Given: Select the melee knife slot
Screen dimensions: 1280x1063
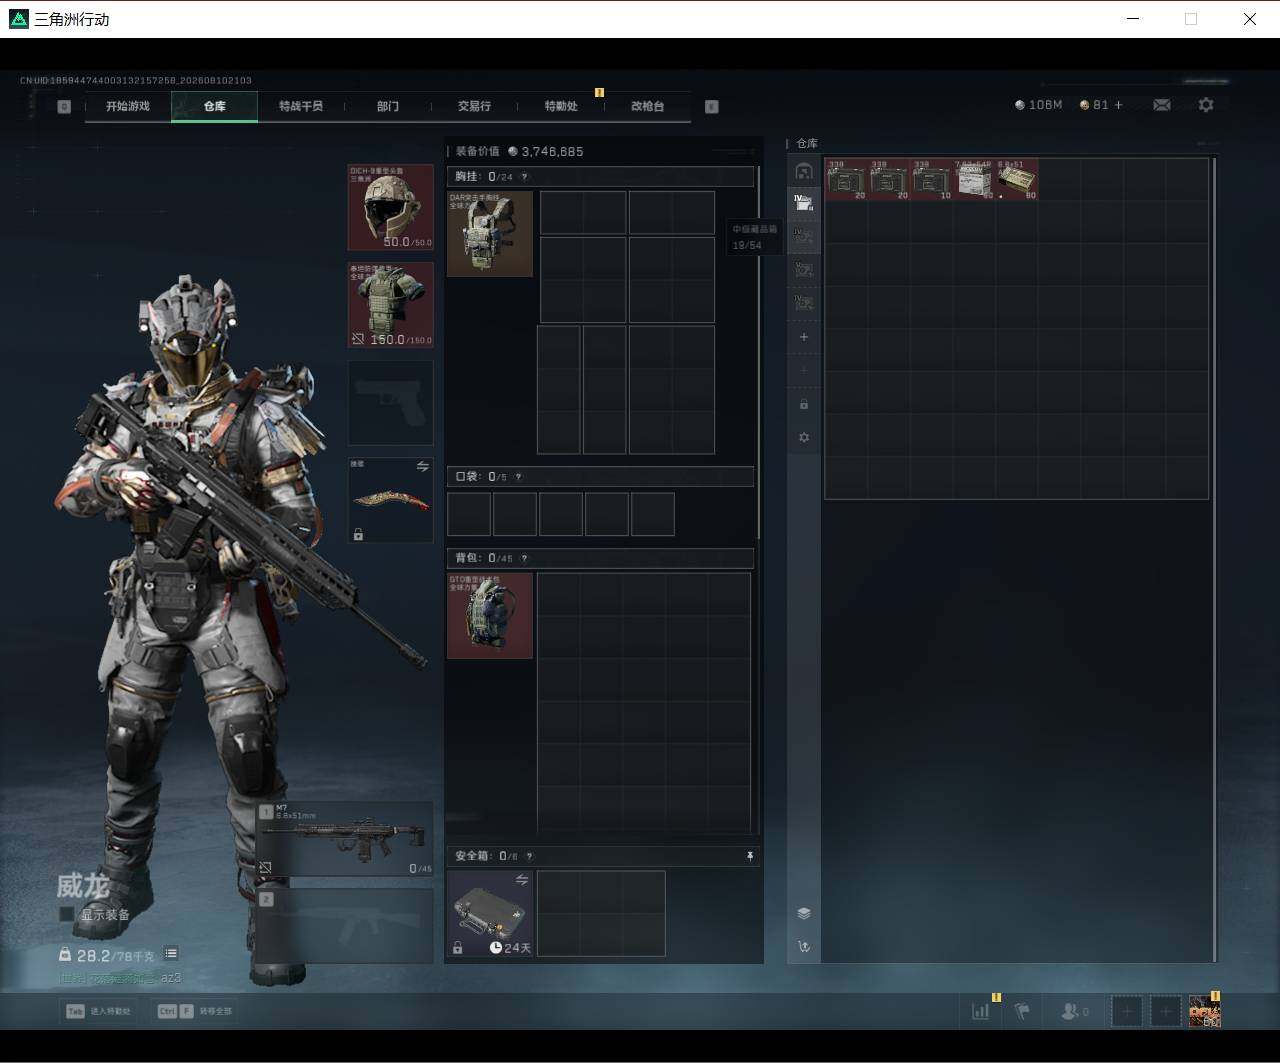Looking at the screenshot, I should point(391,500).
